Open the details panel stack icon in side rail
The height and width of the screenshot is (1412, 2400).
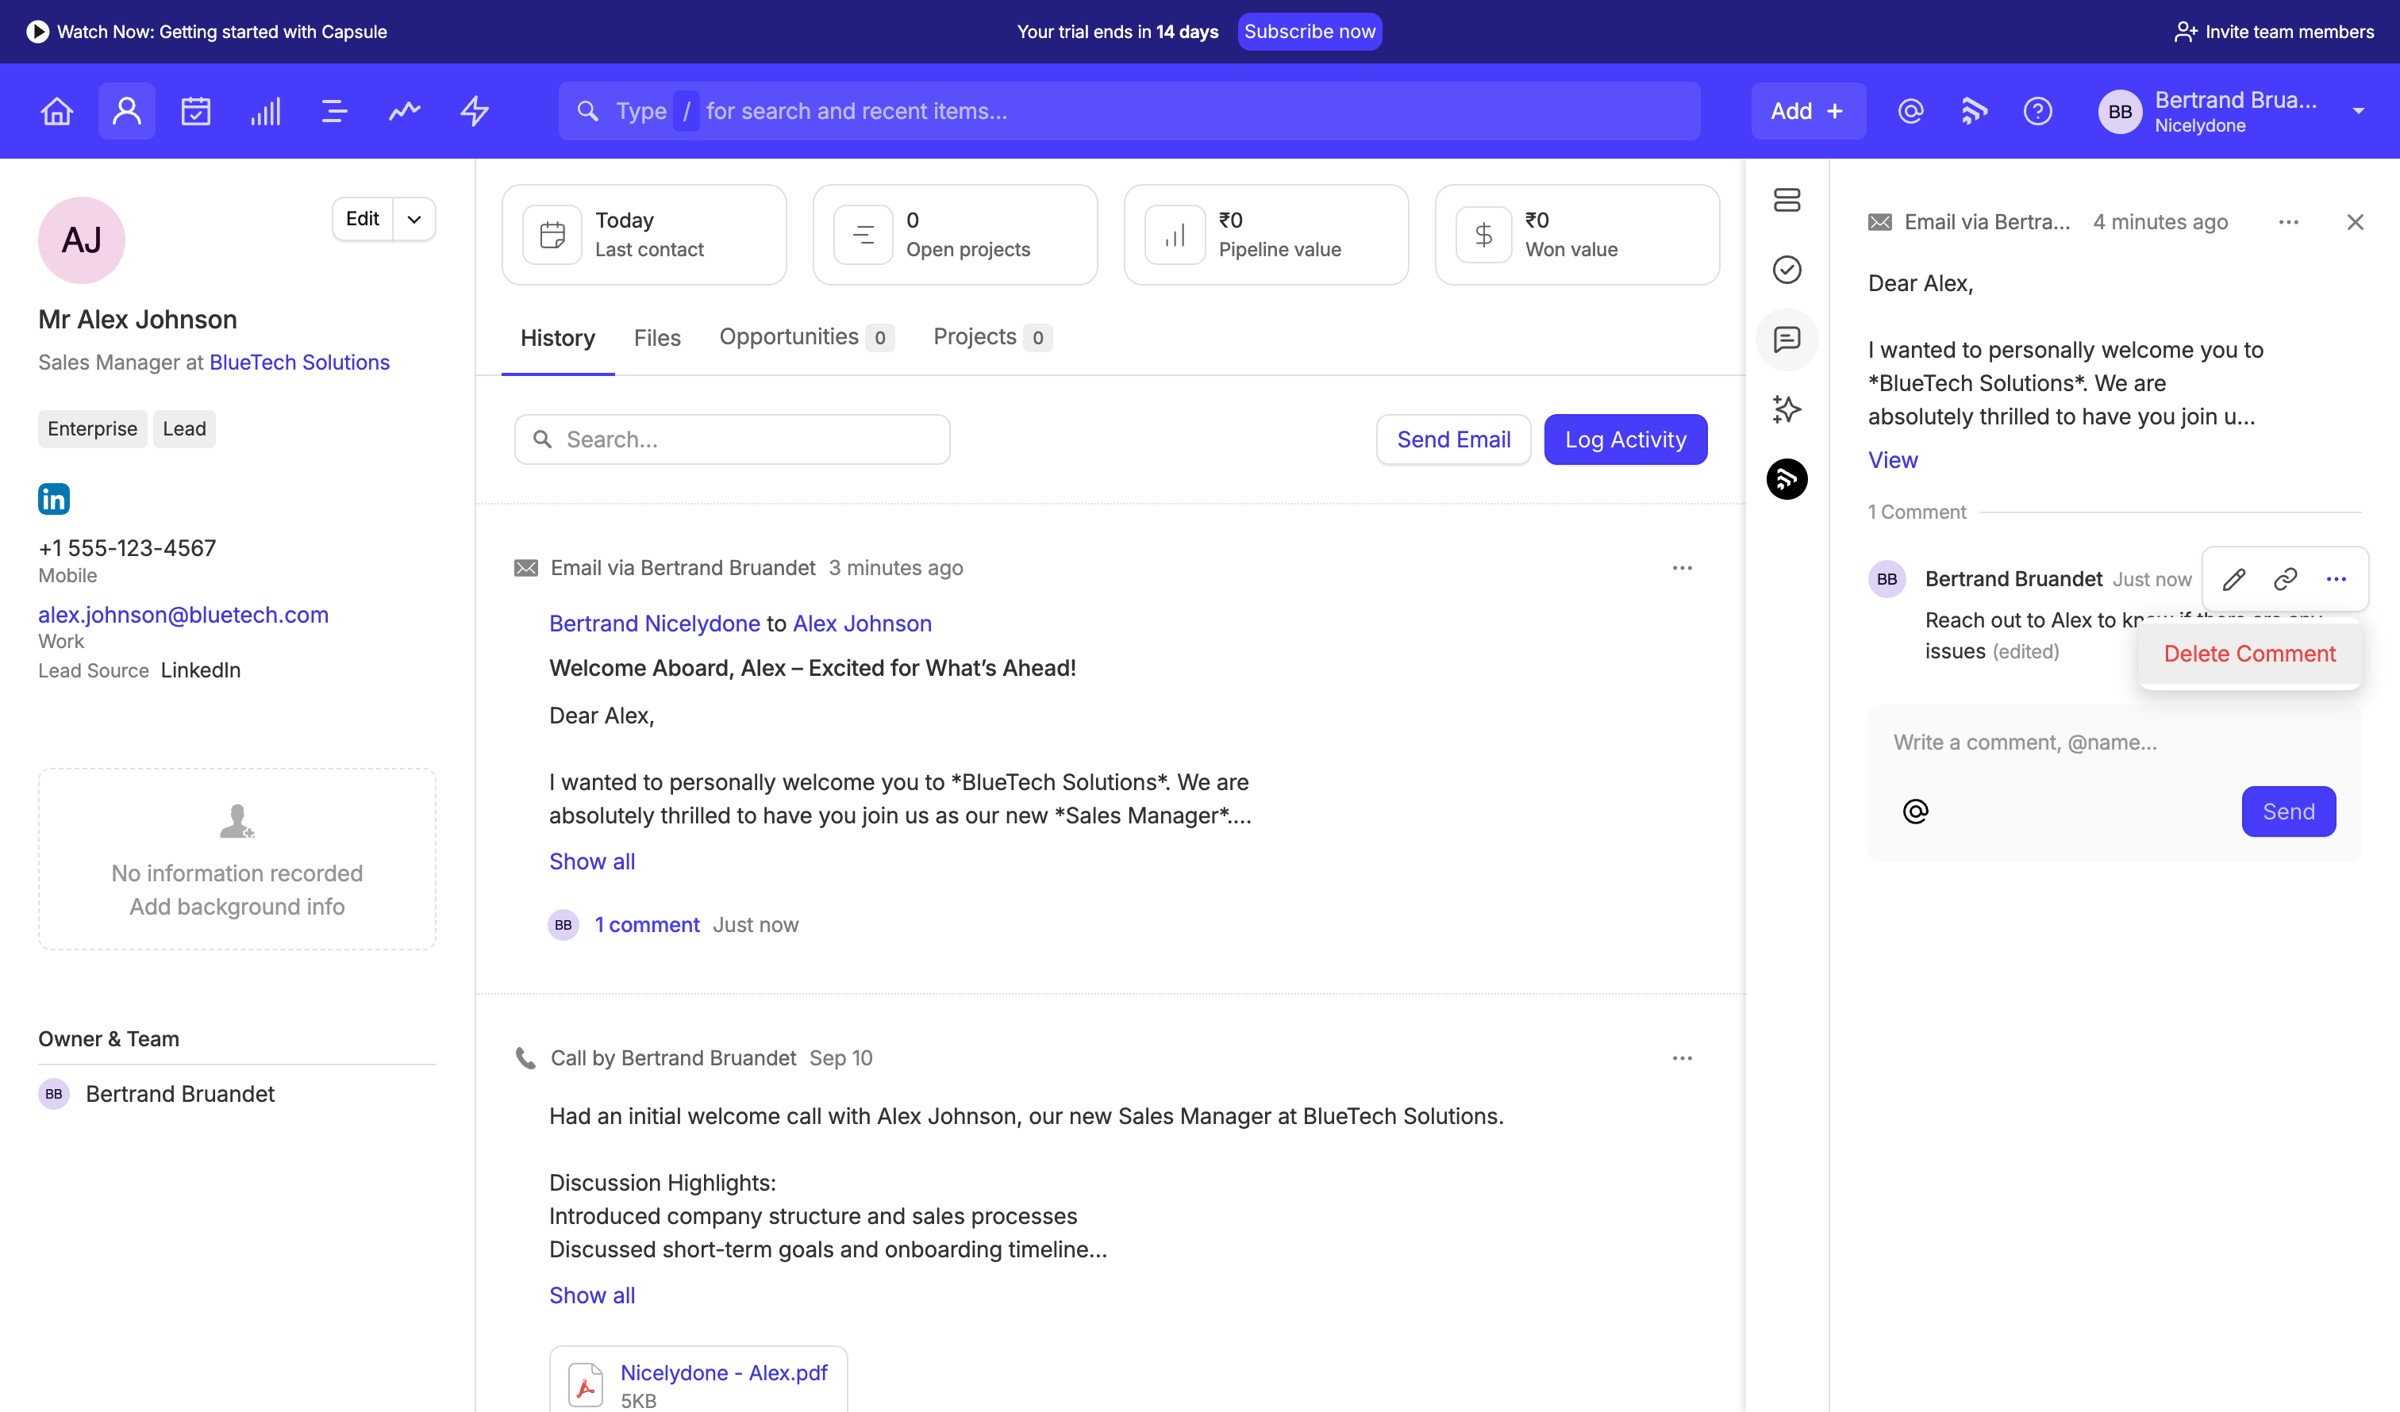point(1787,200)
